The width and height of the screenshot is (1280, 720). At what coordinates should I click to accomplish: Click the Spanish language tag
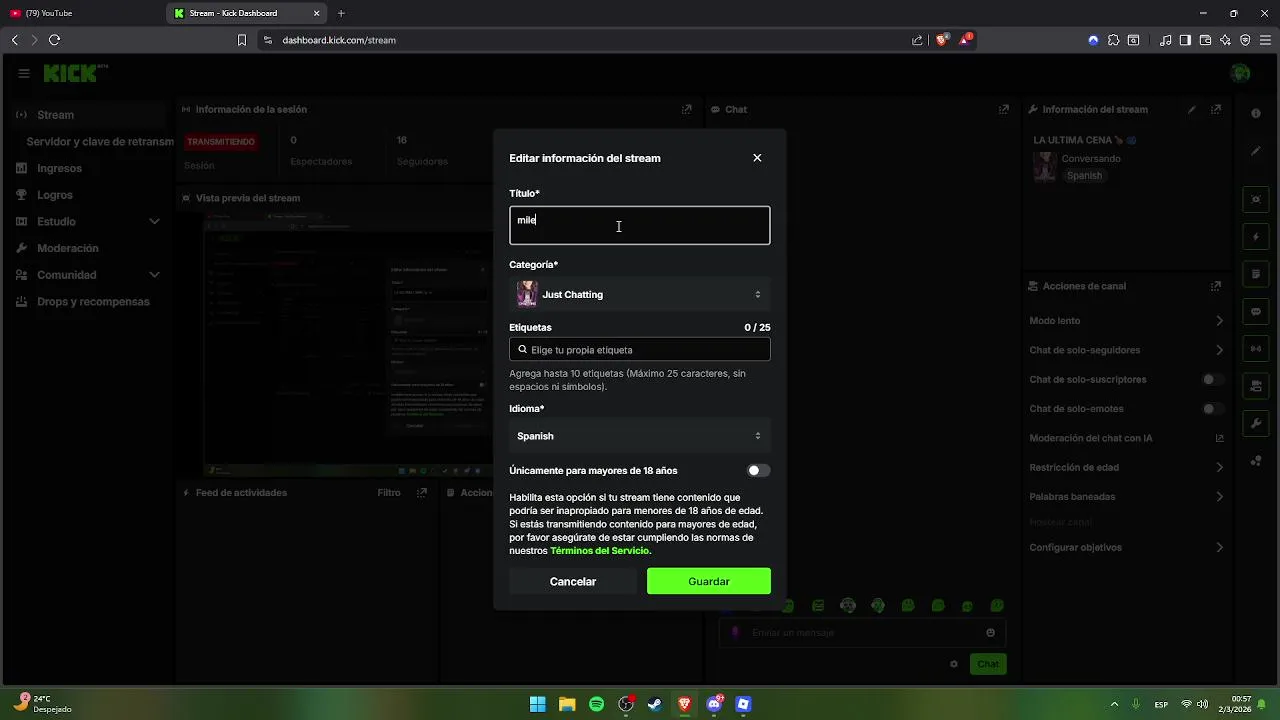[x=1084, y=175]
